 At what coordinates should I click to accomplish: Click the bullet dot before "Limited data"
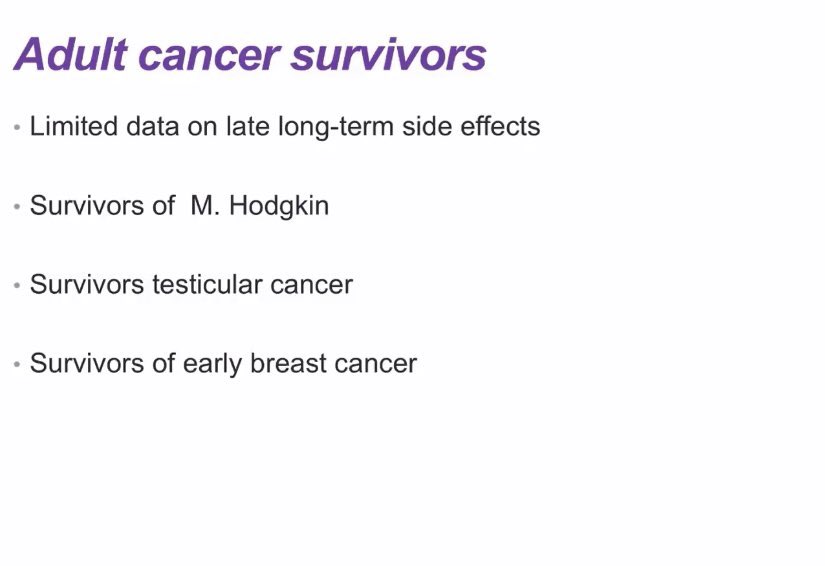click(17, 127)
